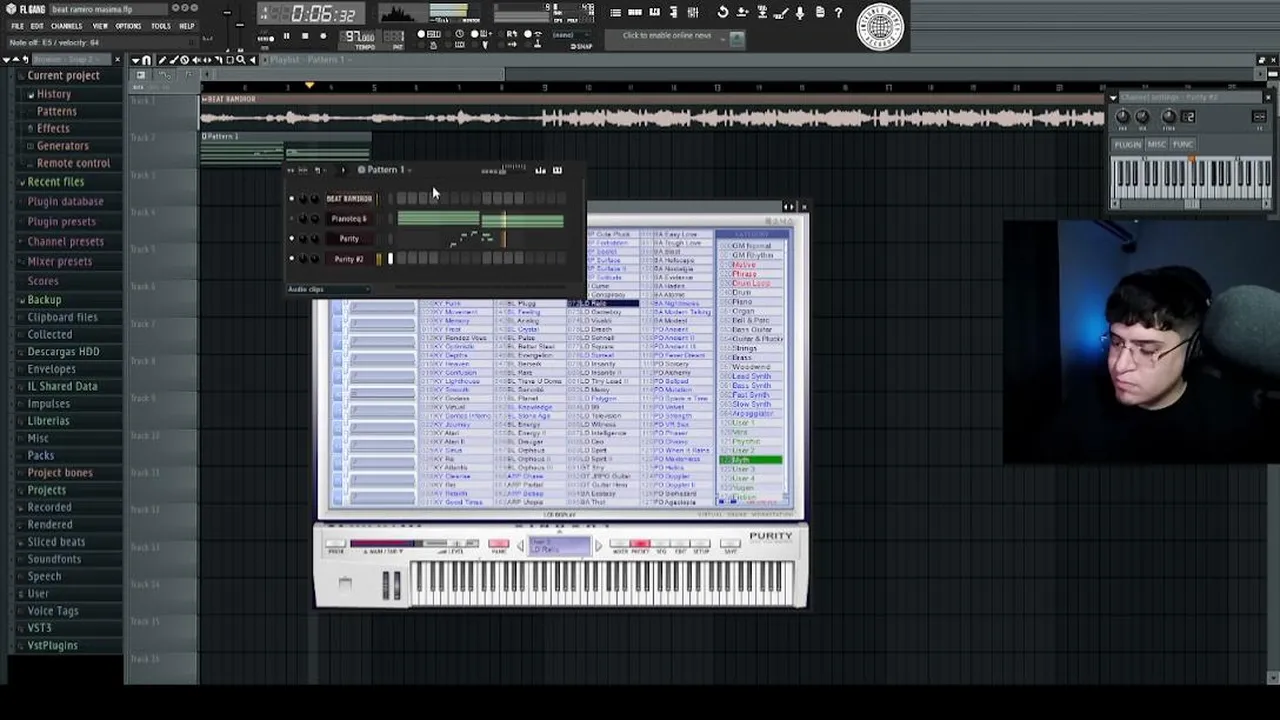Switch to MISC tab in Channel settings

coord(1157,145)
